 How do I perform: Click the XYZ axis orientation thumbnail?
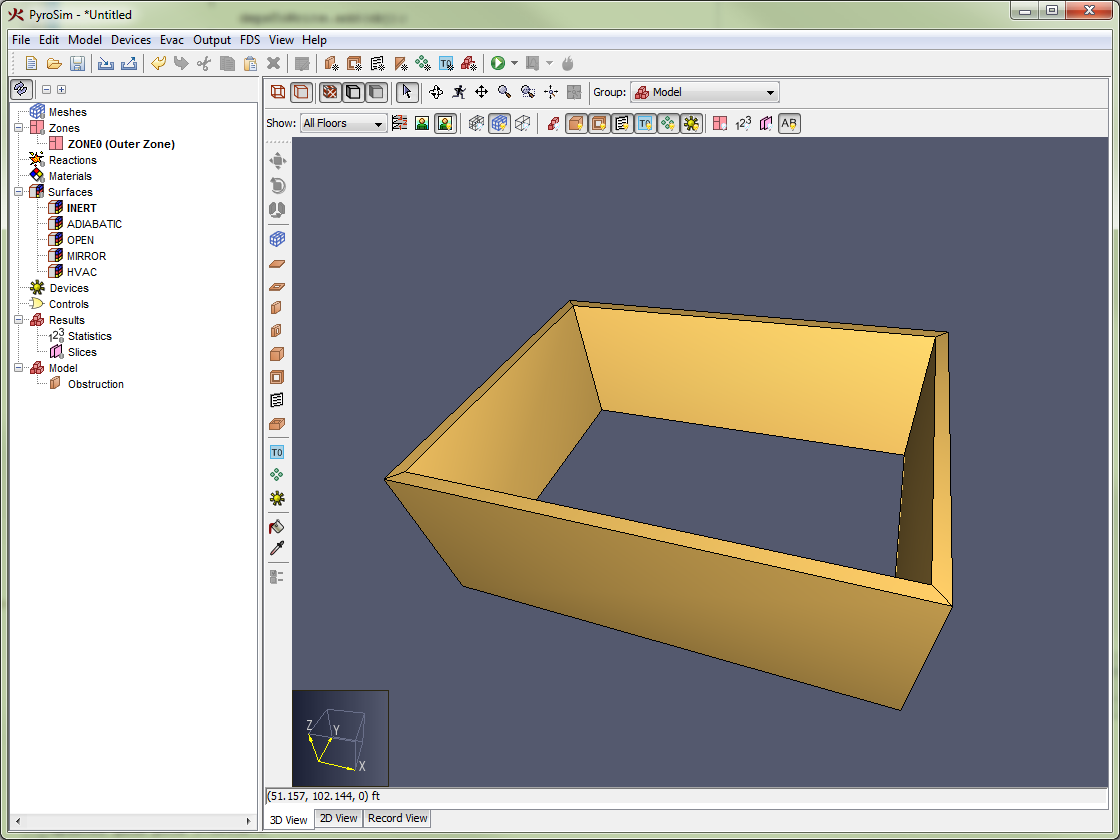340,738
